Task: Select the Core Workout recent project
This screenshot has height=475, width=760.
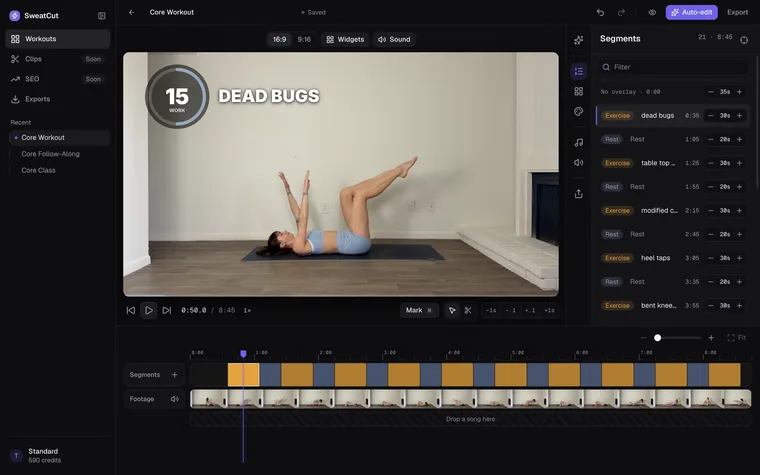Action: click(x=60, y=138)
